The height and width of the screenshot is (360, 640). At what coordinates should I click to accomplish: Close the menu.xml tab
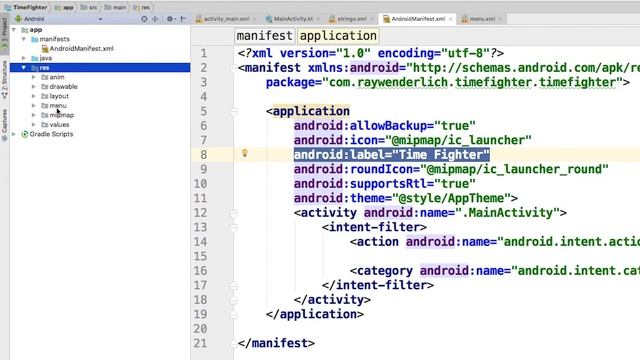500,19
